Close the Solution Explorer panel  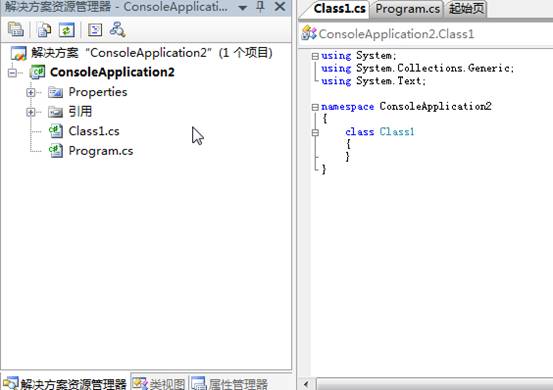pos(280,6)
